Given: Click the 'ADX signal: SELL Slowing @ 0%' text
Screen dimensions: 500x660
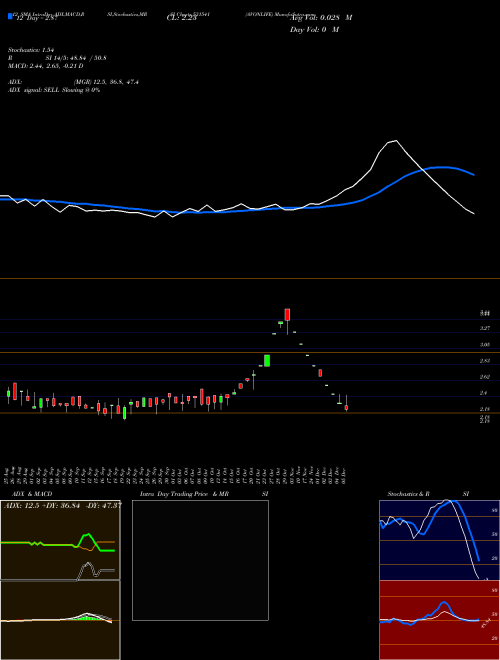Looking at the screenshot, I should click(x=54, y=90).
